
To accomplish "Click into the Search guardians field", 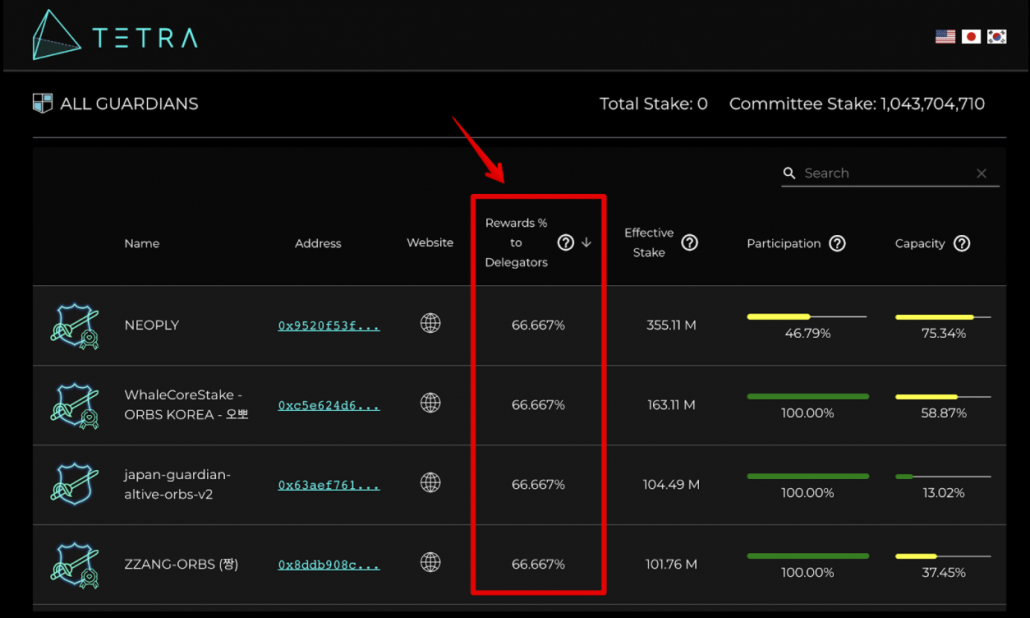I will tap(889, 173).
